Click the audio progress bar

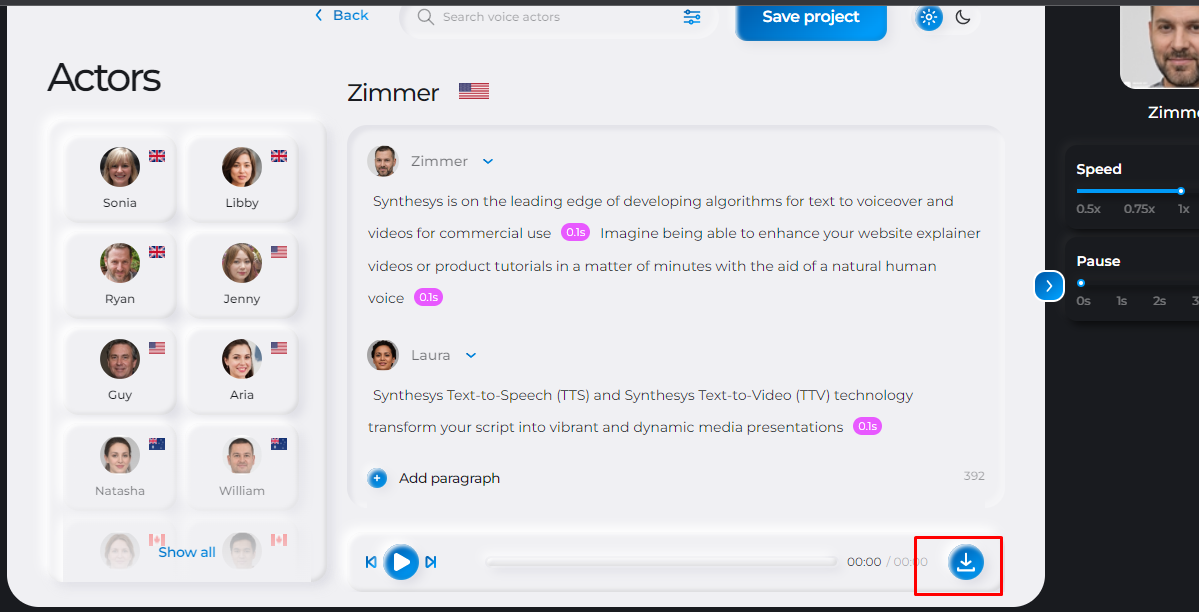(x=661, y=562)
